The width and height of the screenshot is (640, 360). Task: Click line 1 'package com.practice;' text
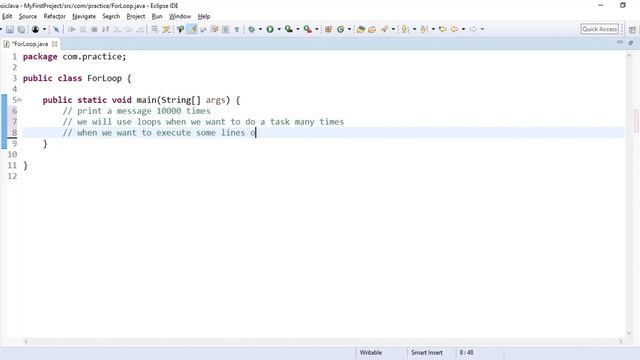[x=75, y=57]
